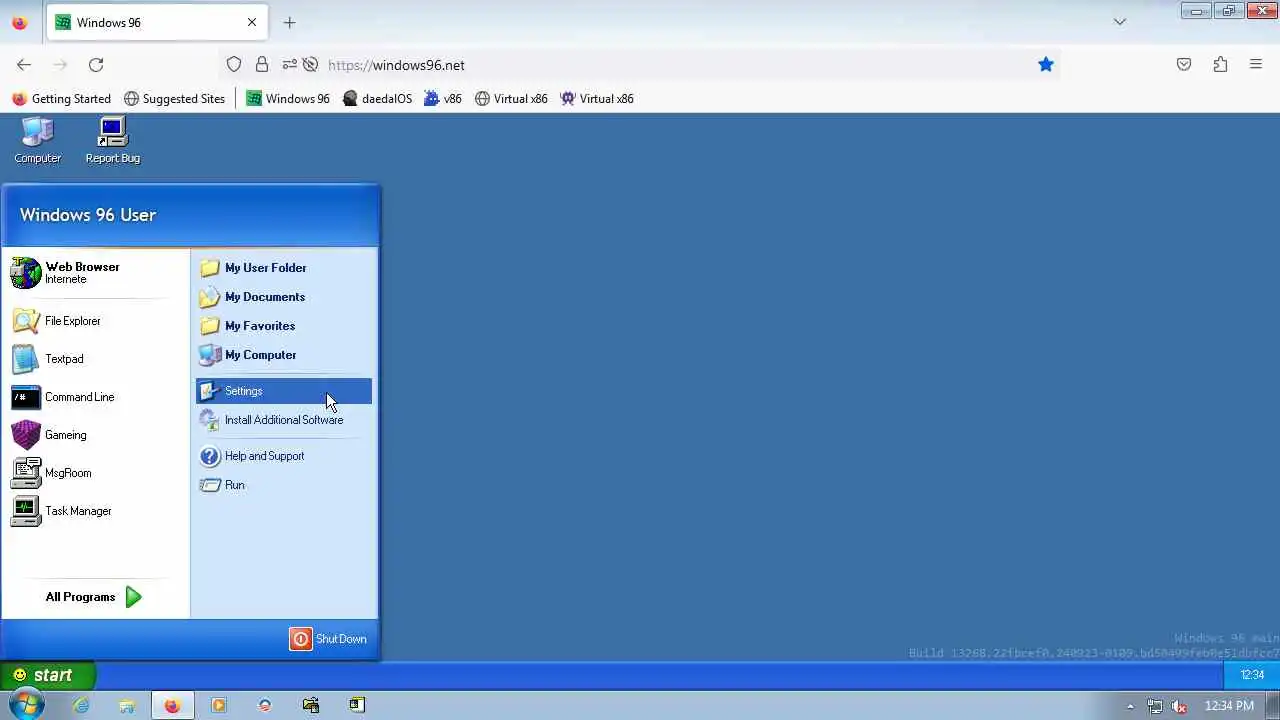1280x720 pixels.
Task: Reload the Windows 96 page
Action: (96, 65)
